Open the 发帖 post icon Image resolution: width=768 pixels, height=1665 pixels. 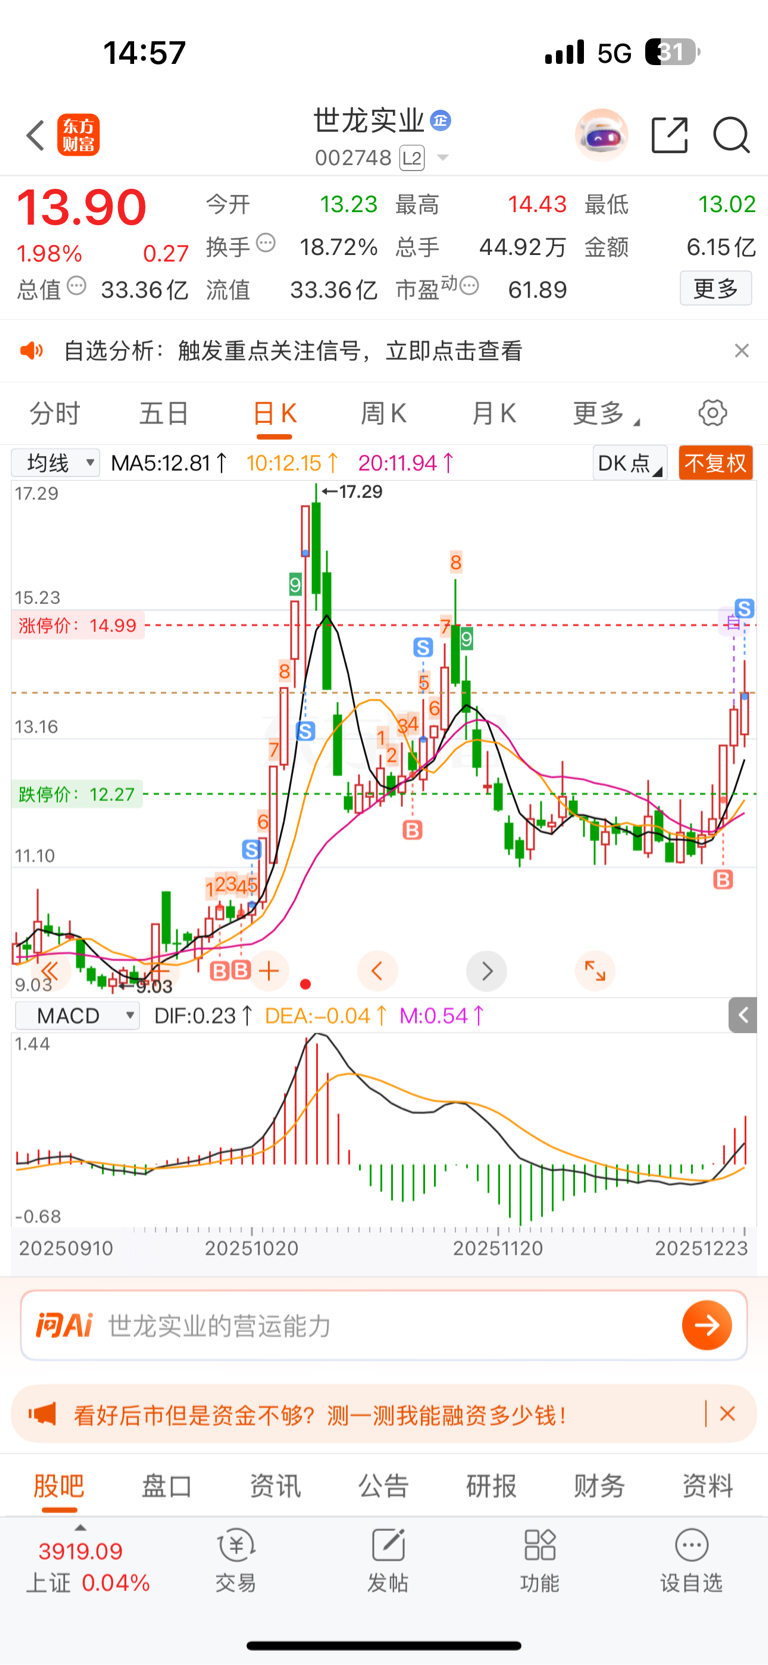(x=388, y=1561)
